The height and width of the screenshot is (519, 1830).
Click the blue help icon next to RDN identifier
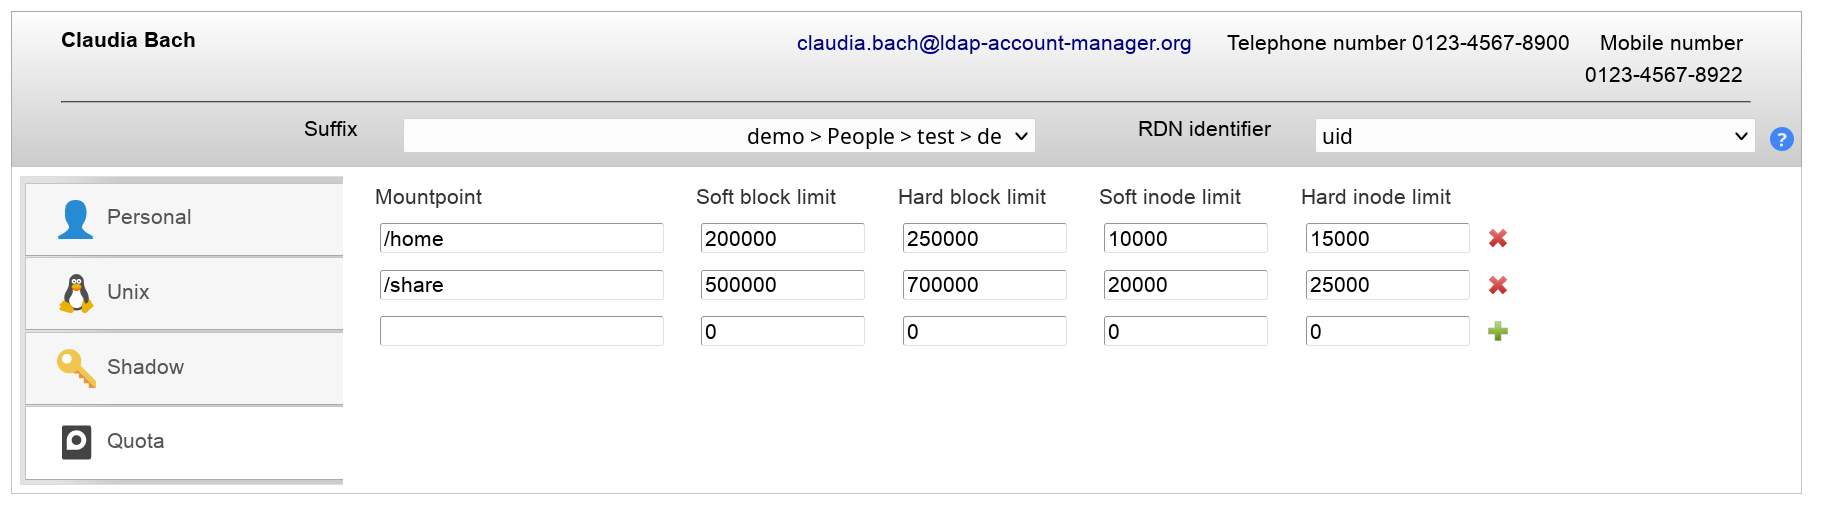point(1781,139)
